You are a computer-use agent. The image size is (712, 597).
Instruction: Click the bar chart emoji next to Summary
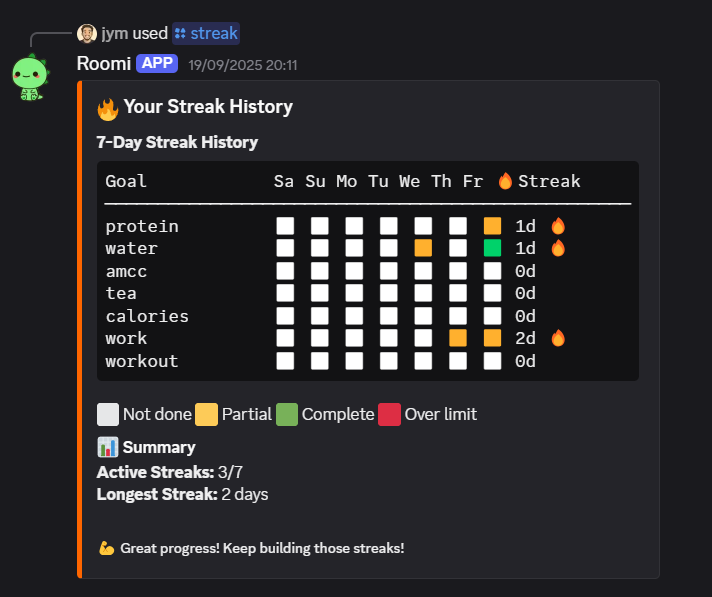point(108,447)
